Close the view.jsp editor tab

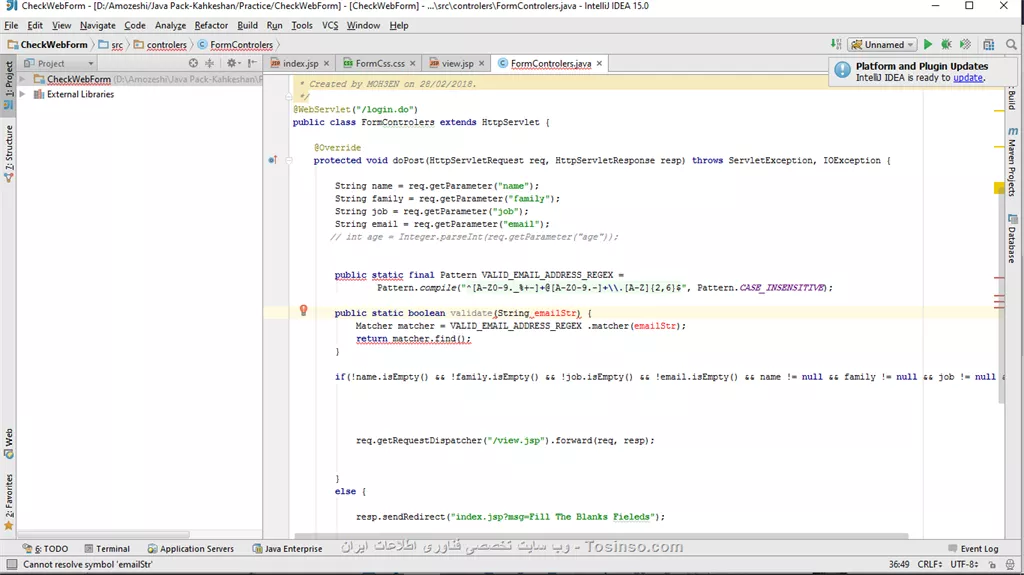482,63
